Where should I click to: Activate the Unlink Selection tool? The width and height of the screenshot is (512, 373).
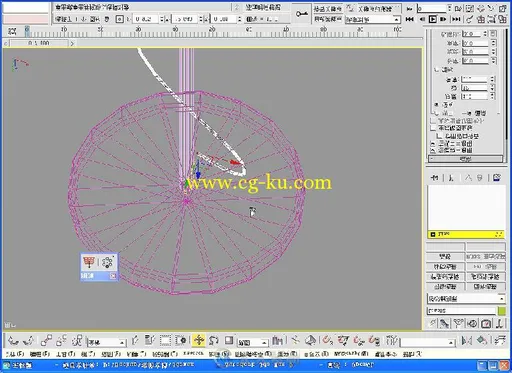click(62, 341)
